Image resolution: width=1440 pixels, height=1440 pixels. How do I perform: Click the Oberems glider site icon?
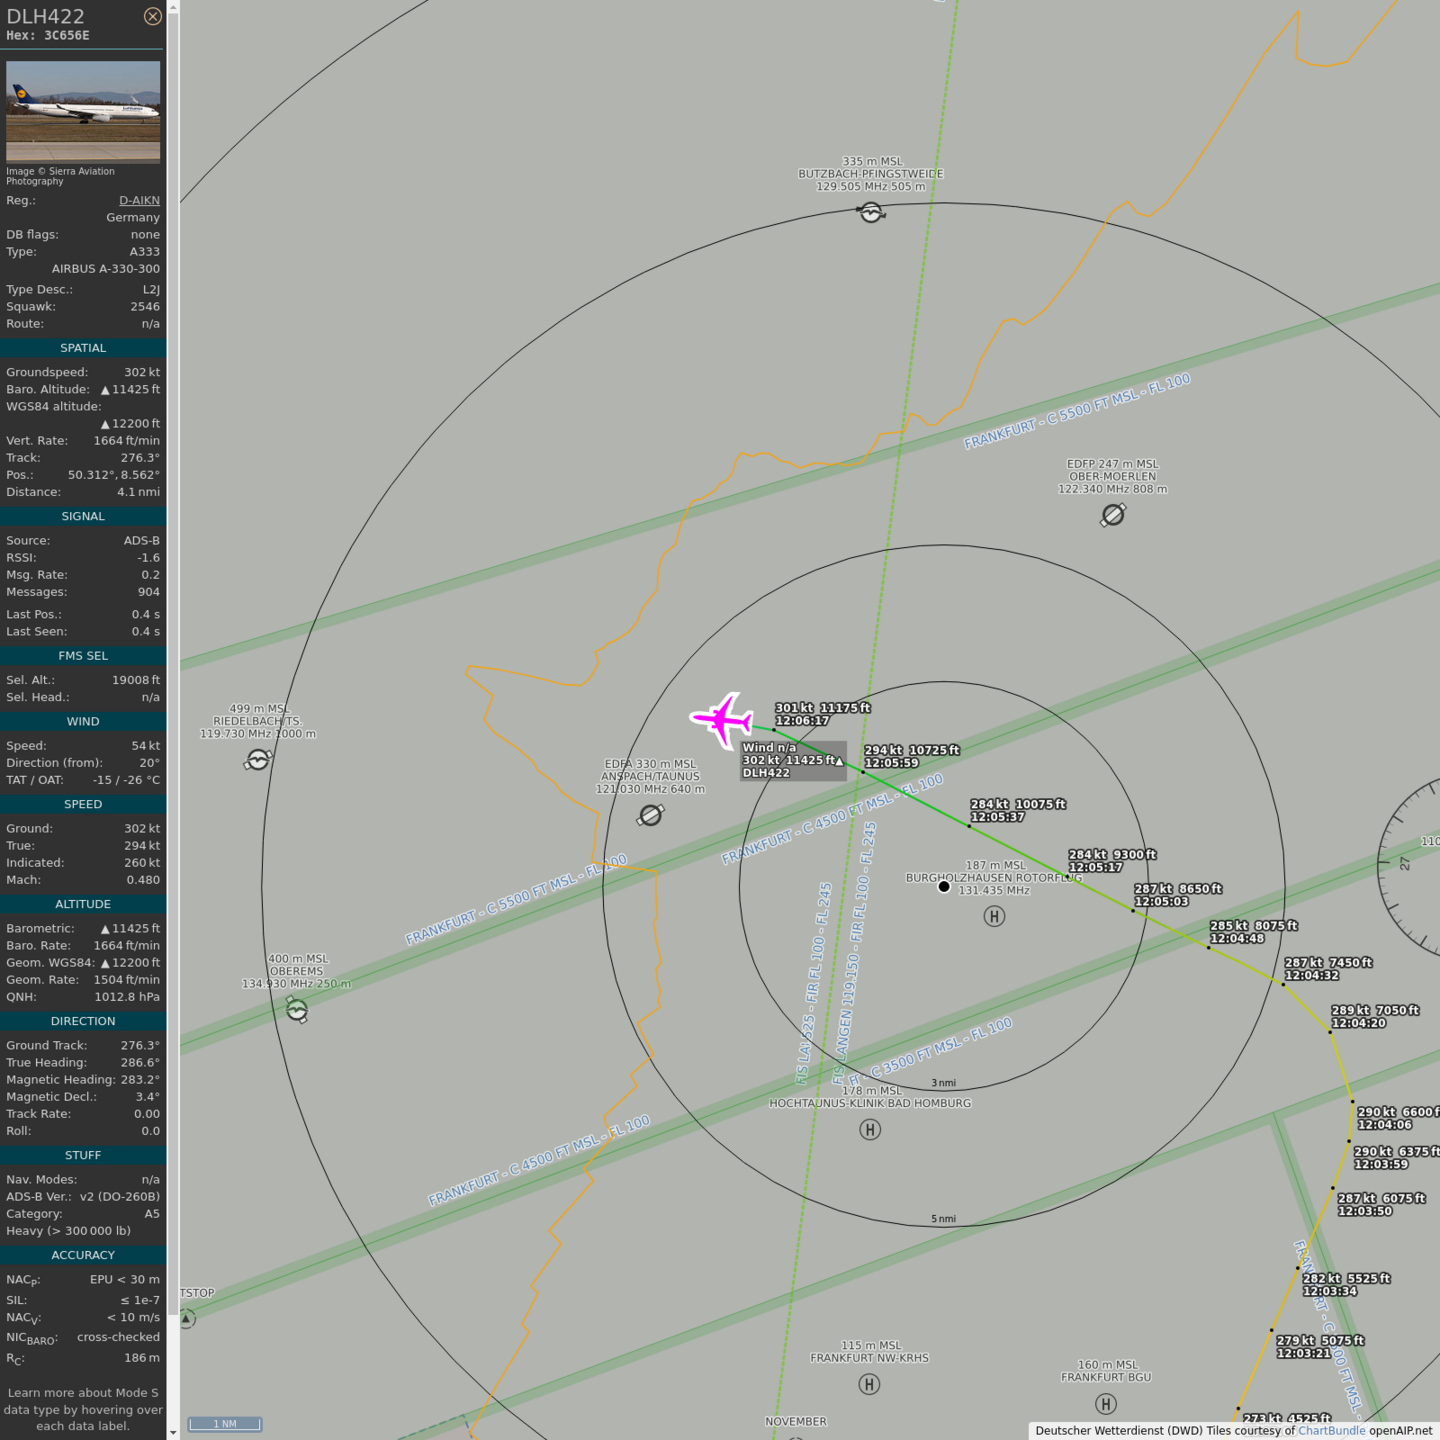tap(297, 1011)
